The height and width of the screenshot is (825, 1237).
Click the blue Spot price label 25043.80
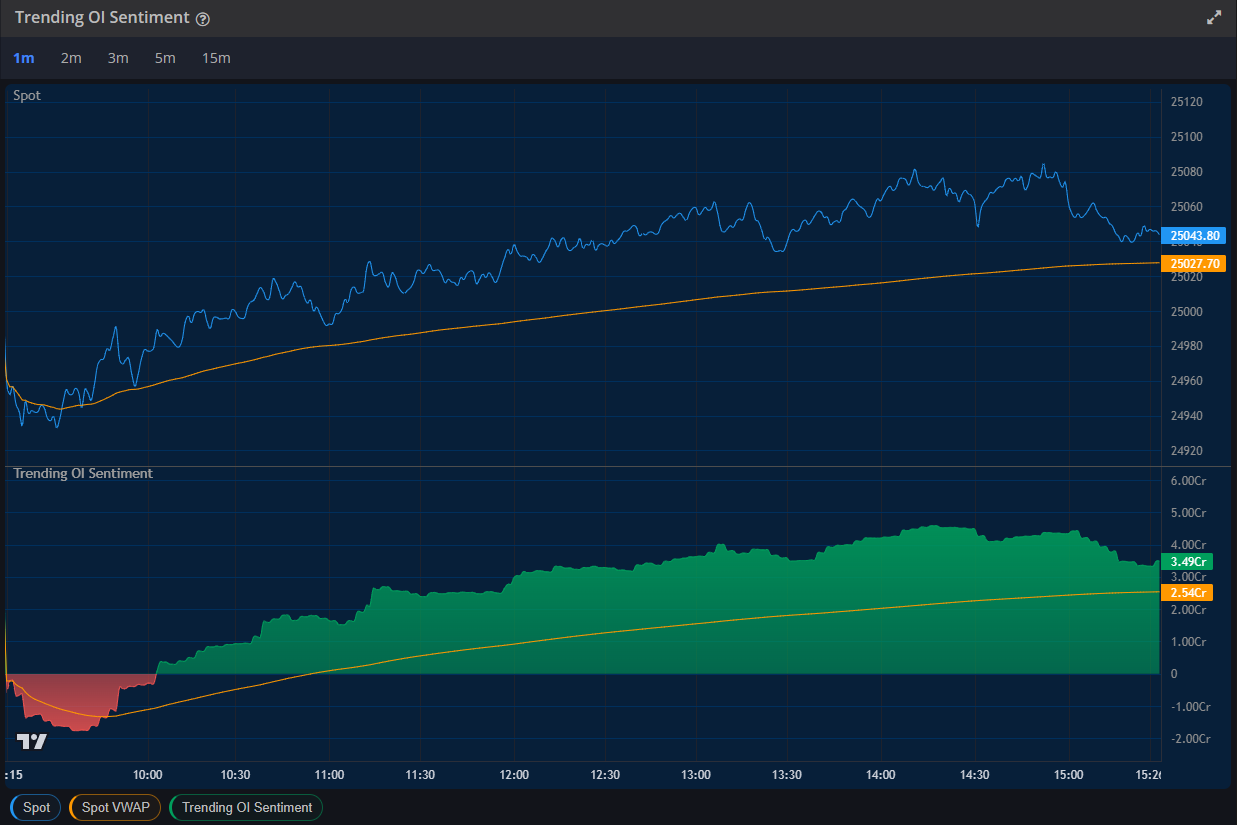pyautogui.click(x=1196, y=235)
